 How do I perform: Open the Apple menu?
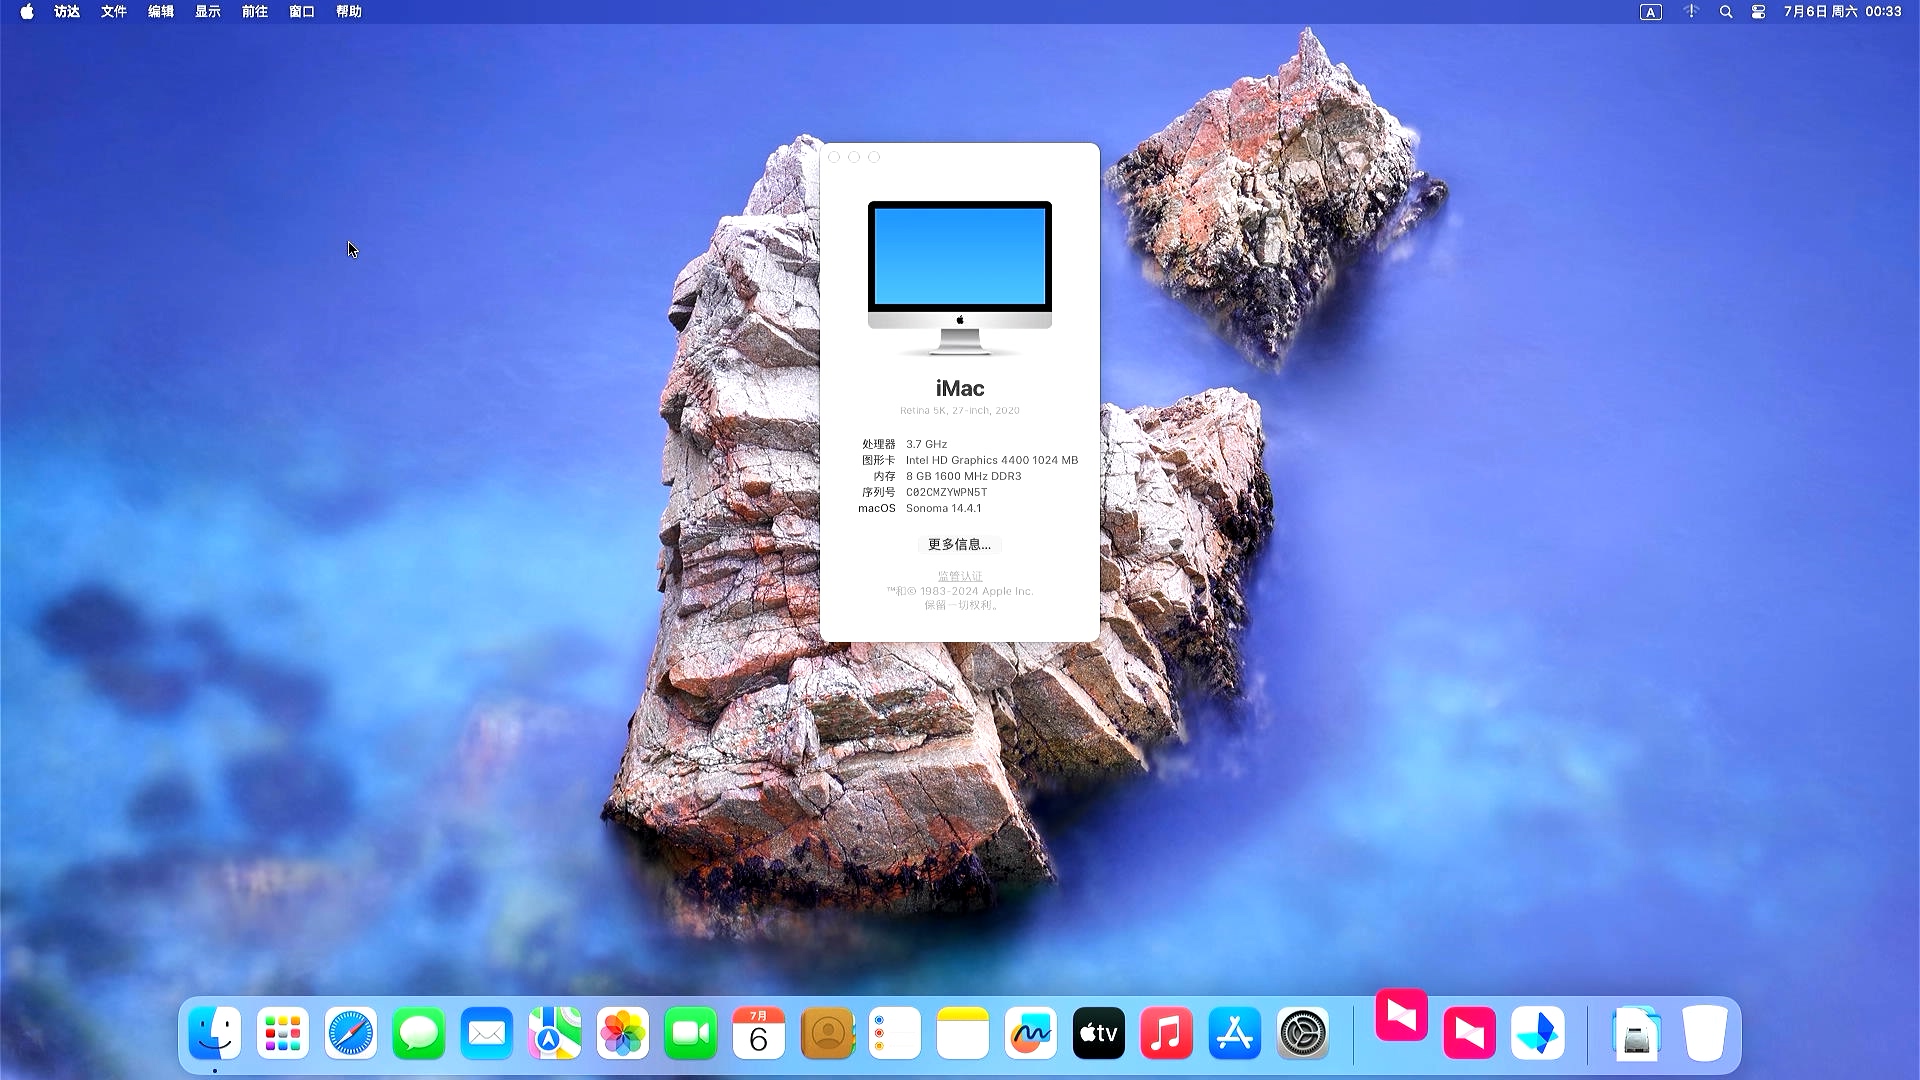coord(27,12)
